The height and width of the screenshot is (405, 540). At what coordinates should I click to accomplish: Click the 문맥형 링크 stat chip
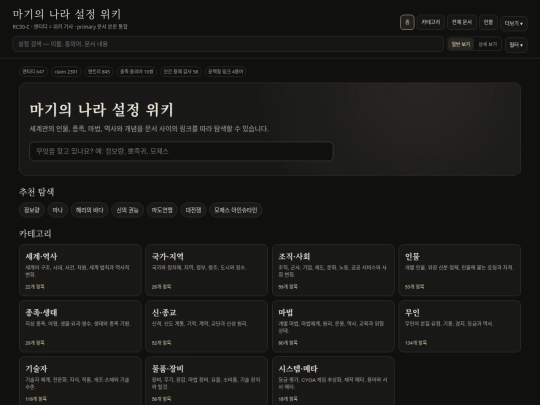click(x=226, y=72)
